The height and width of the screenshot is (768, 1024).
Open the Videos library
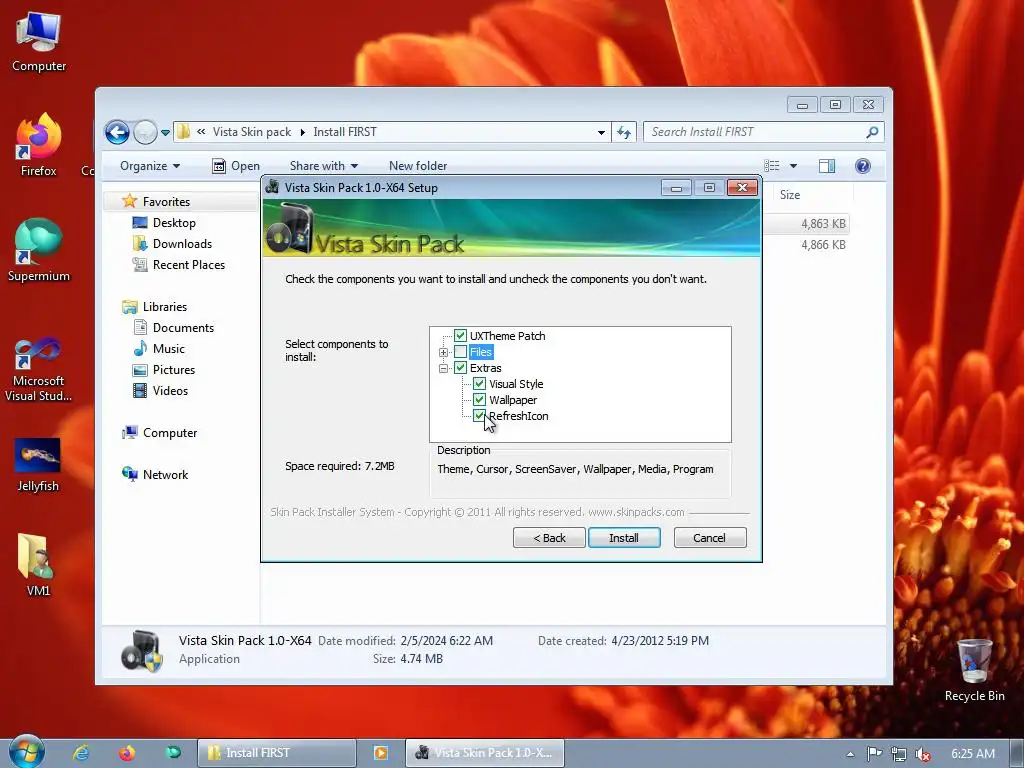(x=170, y=391)
